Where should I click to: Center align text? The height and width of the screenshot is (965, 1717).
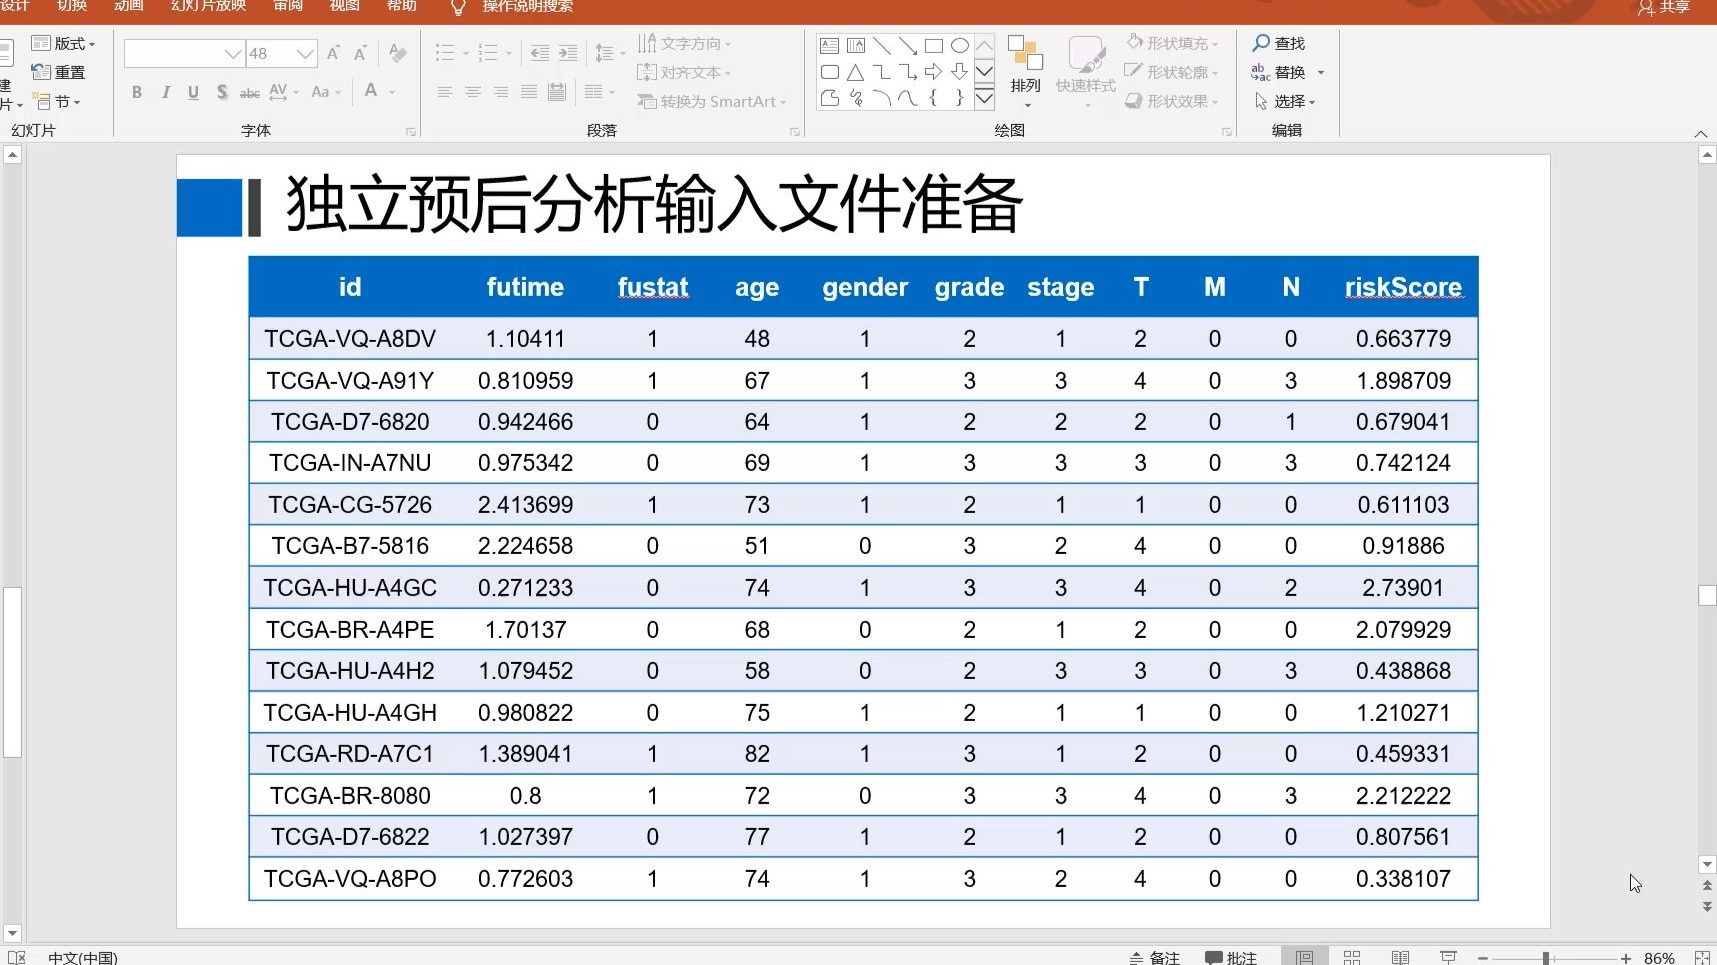(x=473, y=92)
